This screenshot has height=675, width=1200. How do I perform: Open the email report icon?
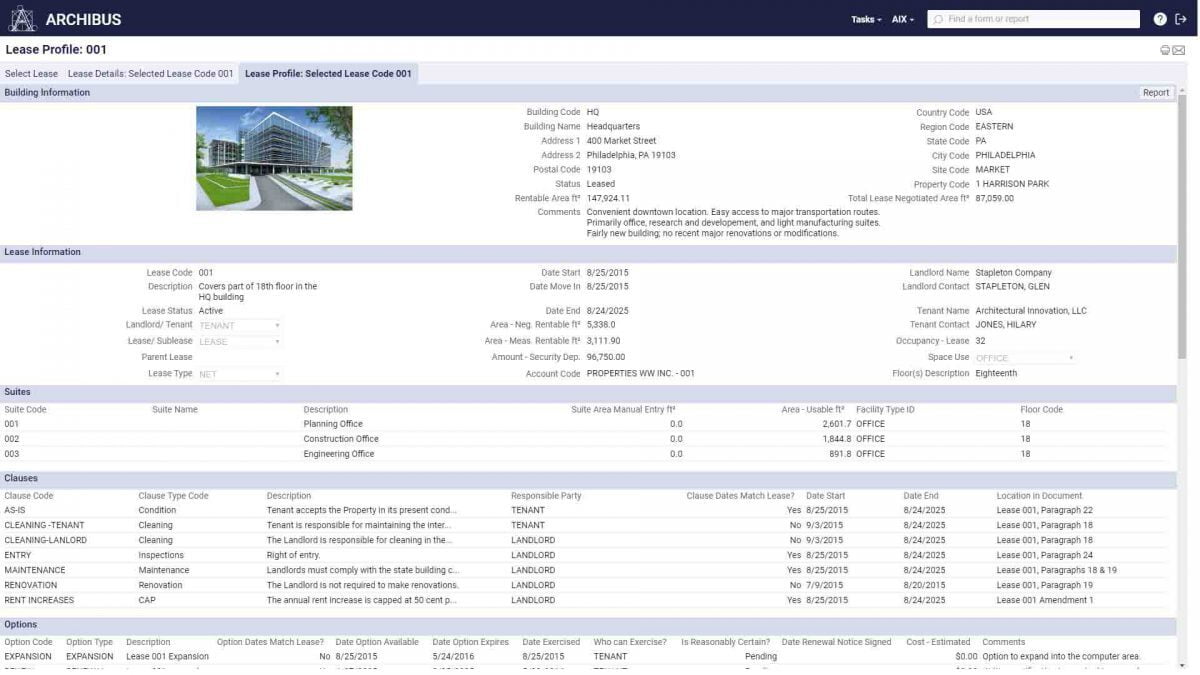click(1179, 49)
